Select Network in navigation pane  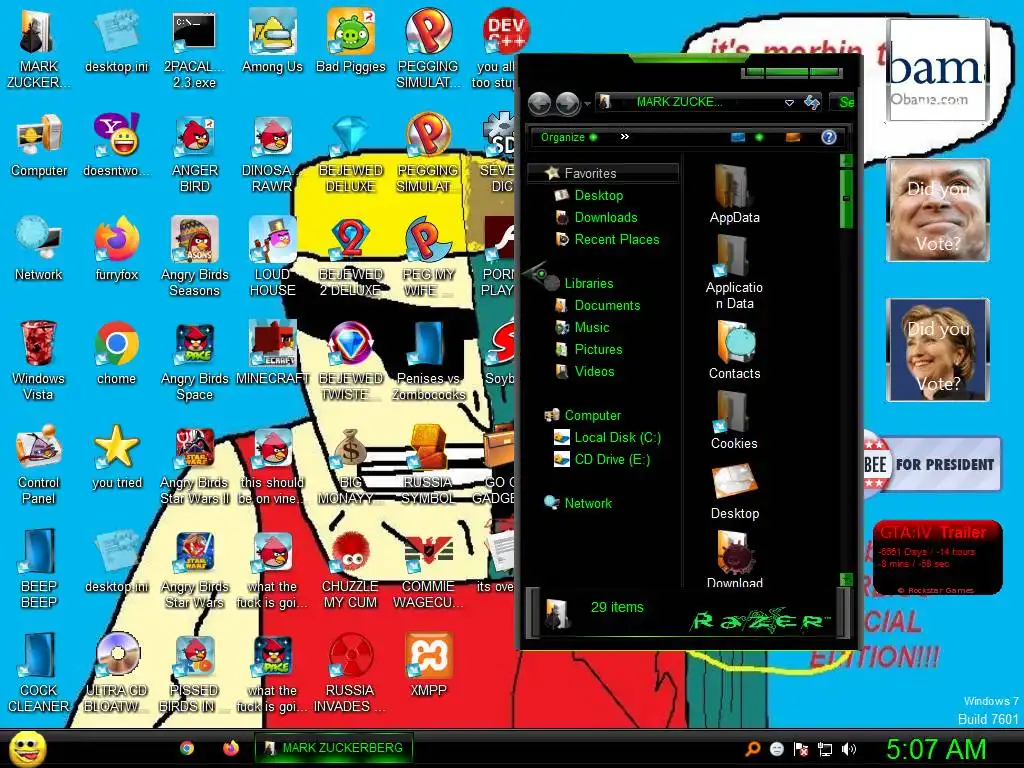(x=578, y=504)
